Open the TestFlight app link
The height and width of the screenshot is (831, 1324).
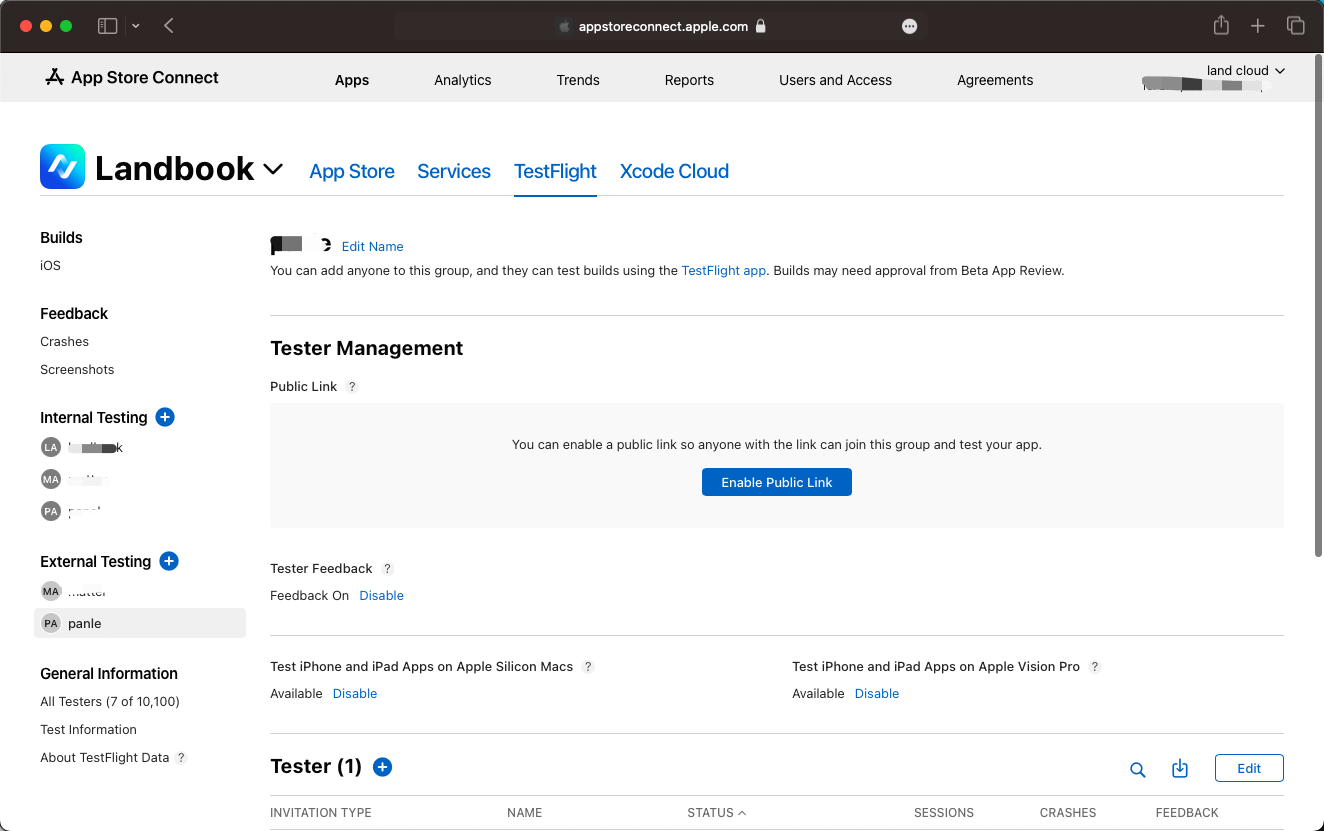[724, 271]
